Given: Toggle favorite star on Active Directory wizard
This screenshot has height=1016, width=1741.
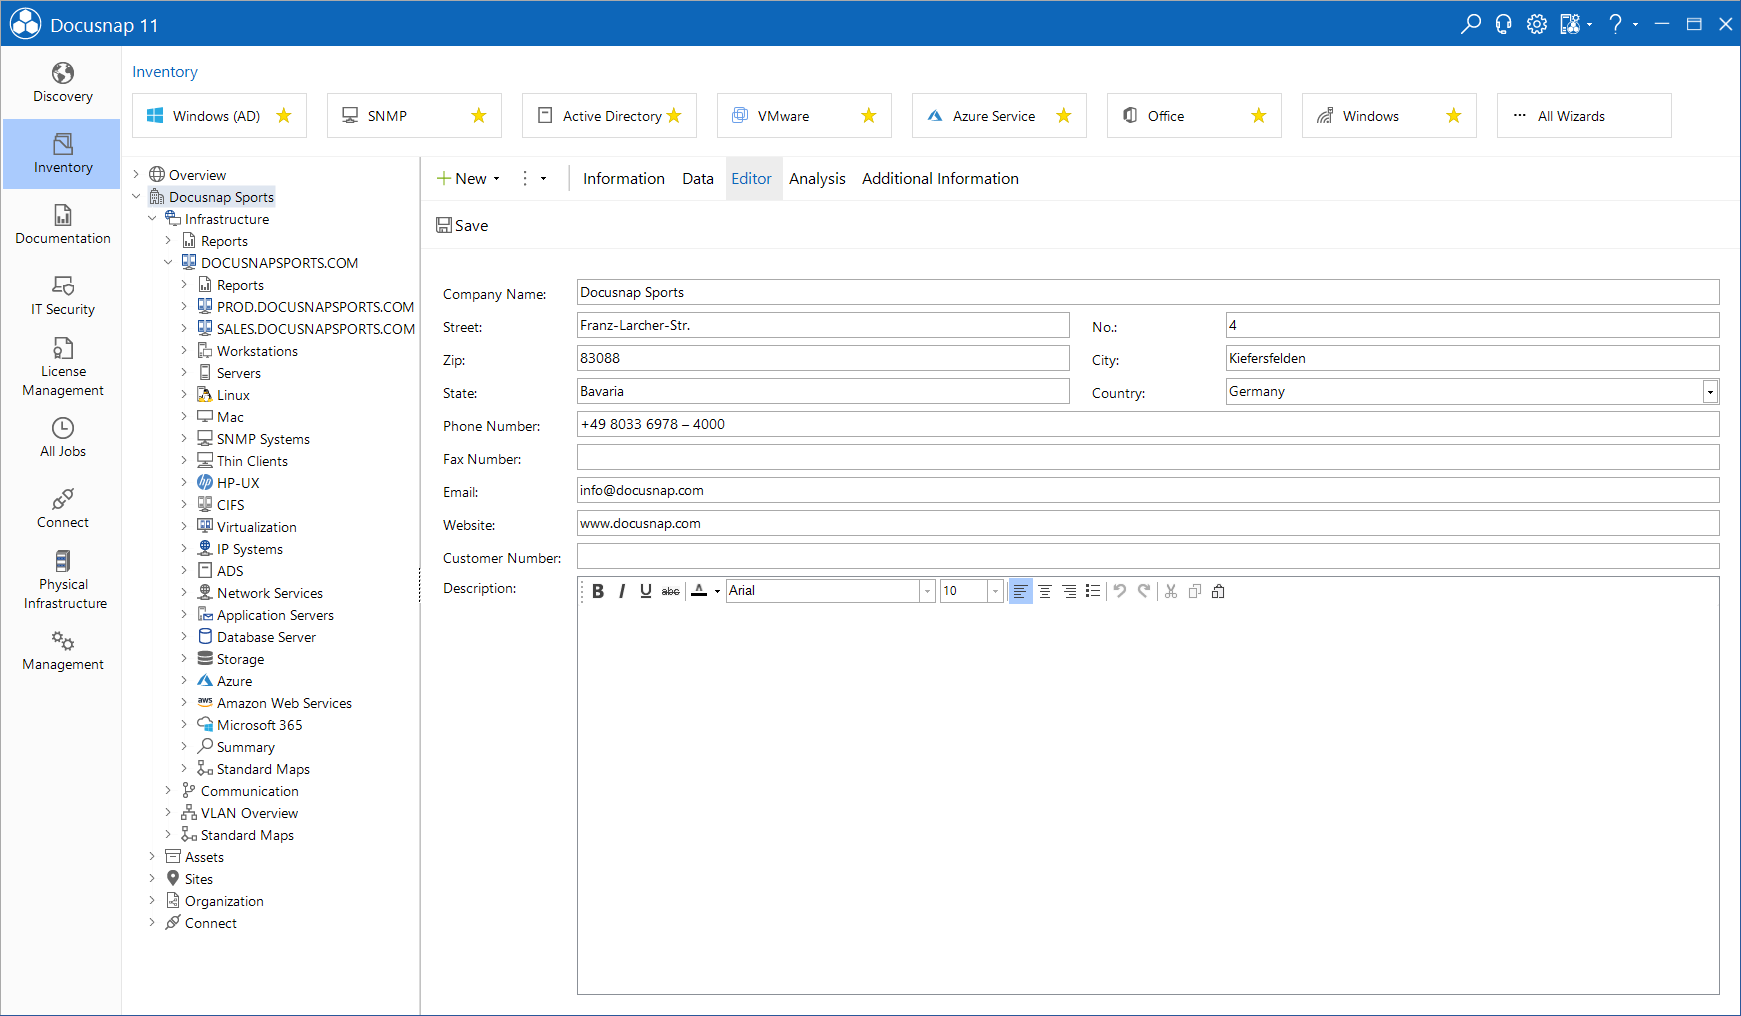Looking at the screenshot, I should (674, 116).
